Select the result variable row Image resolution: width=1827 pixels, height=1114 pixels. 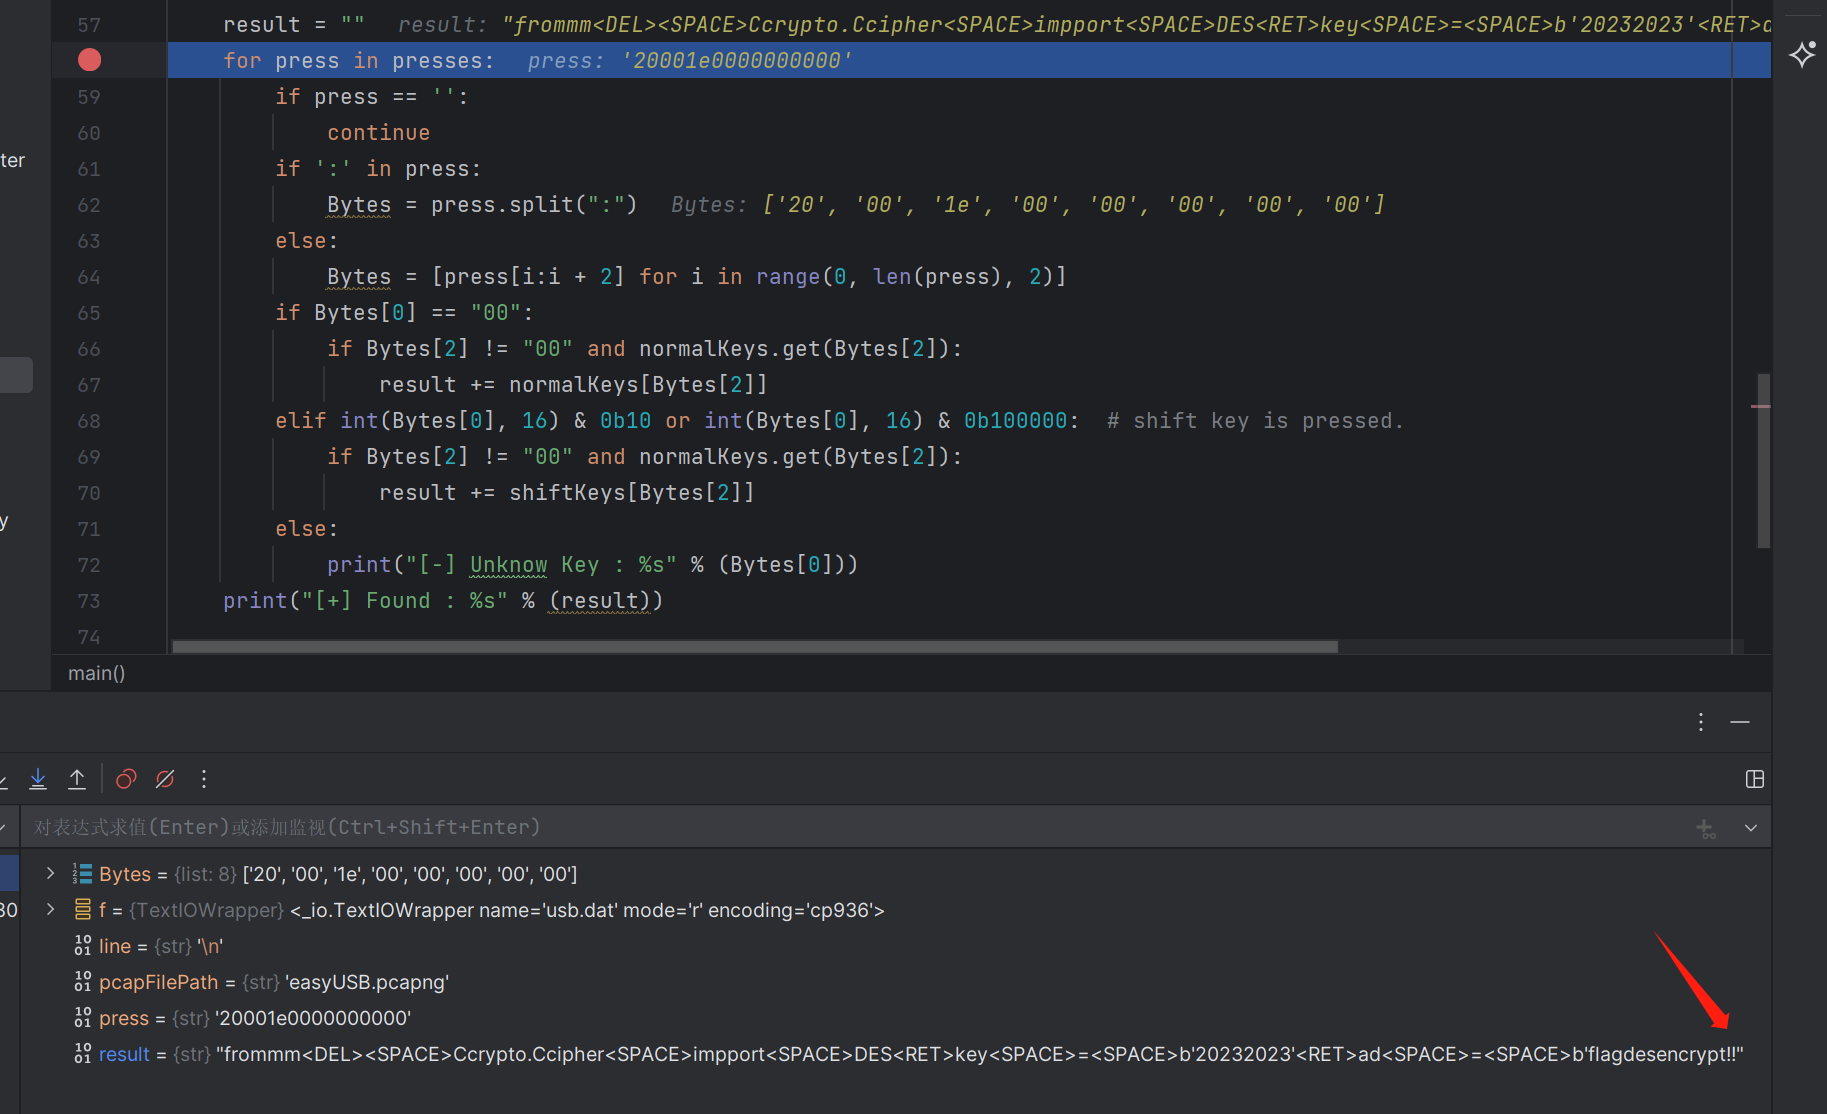(895, 1054)
